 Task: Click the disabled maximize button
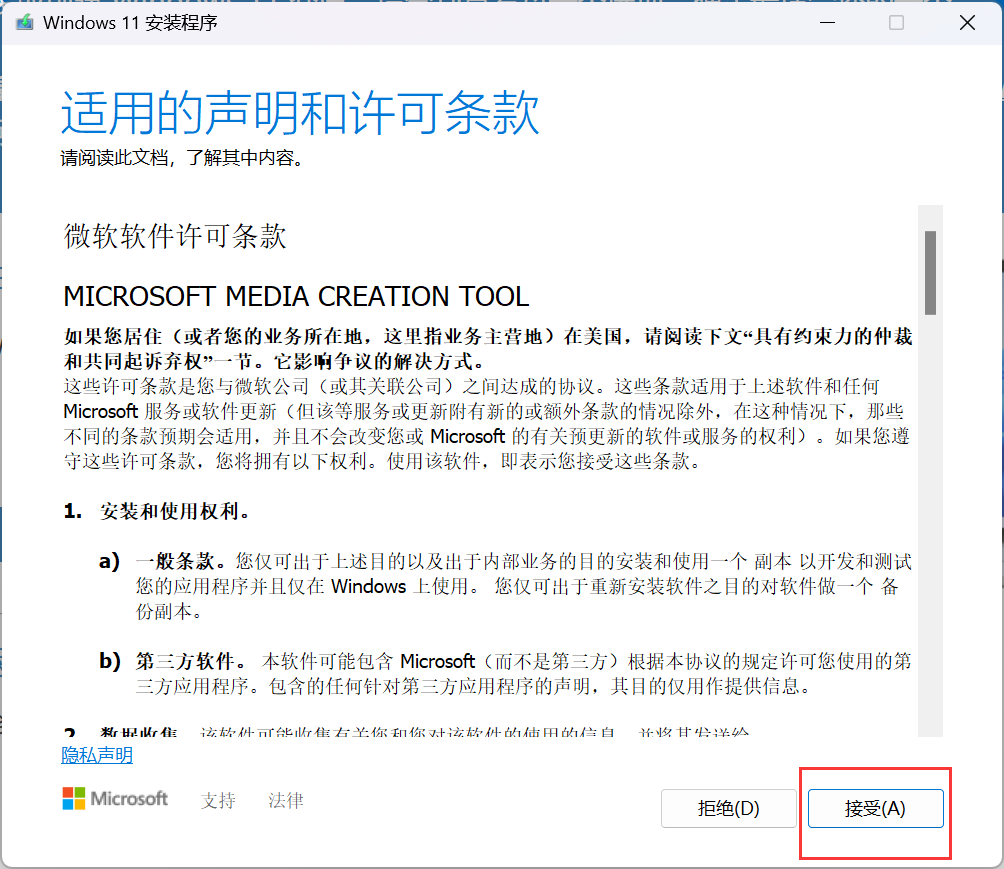[896, 22]
